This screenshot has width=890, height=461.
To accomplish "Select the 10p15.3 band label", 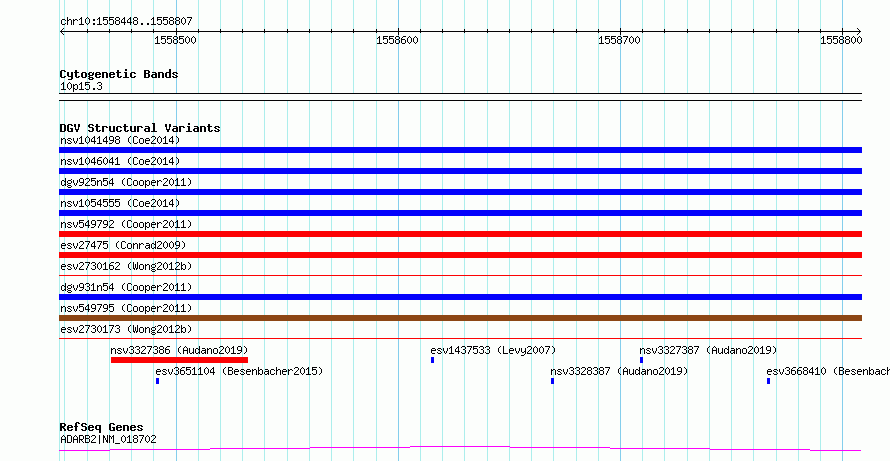I will (81, 87).
